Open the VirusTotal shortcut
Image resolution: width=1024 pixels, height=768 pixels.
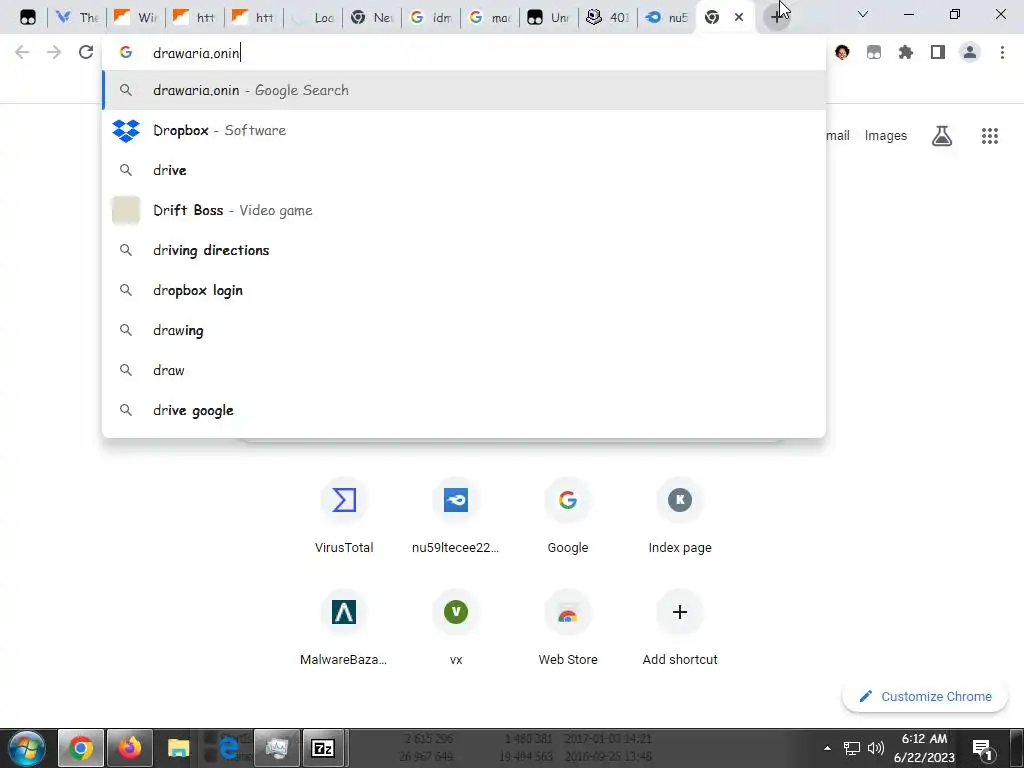coord(344,516)
